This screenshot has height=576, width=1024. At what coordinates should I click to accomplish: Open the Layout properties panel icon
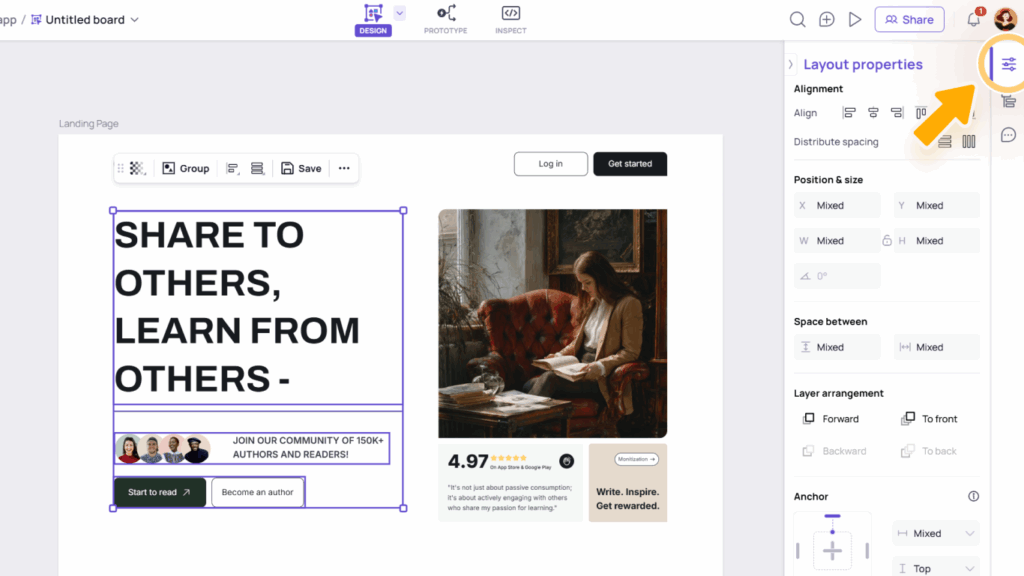[x=1008, y=65]
